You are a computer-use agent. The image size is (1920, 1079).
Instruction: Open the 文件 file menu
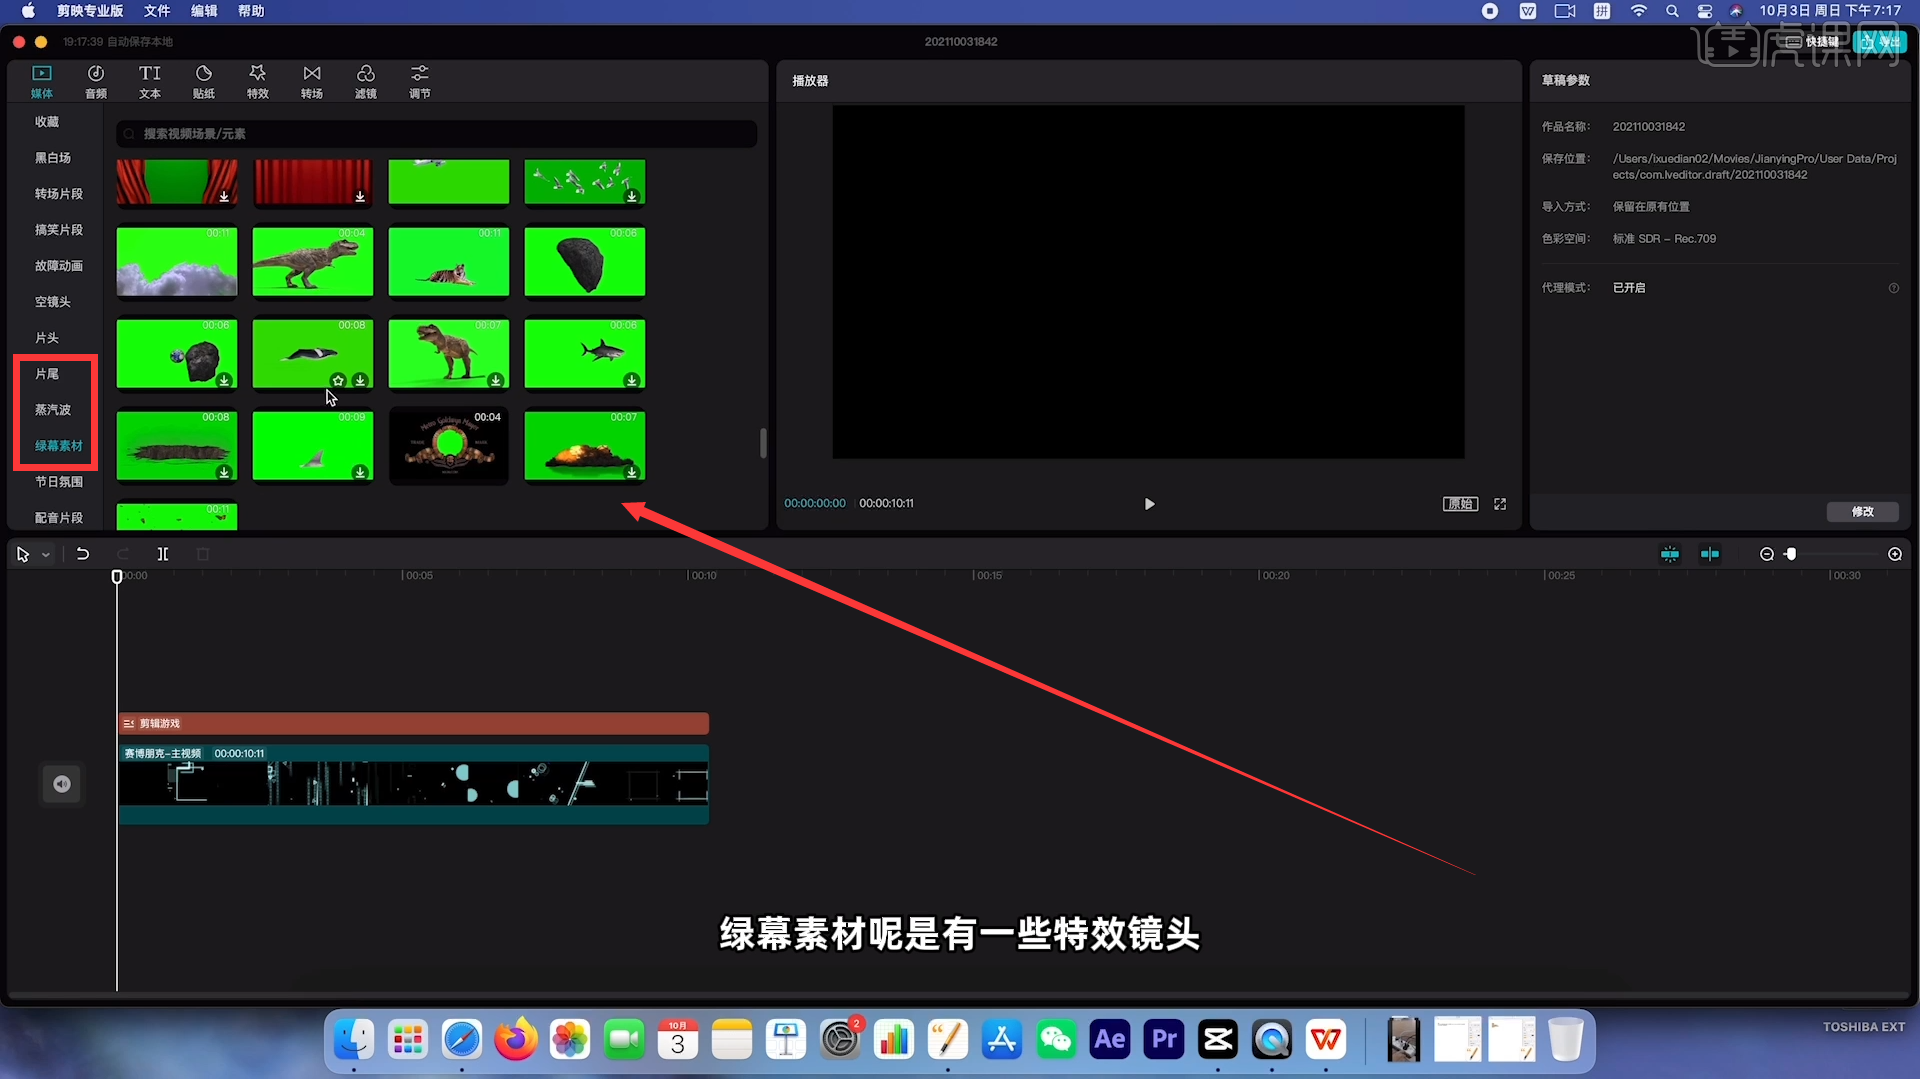(x=157, y=11)
